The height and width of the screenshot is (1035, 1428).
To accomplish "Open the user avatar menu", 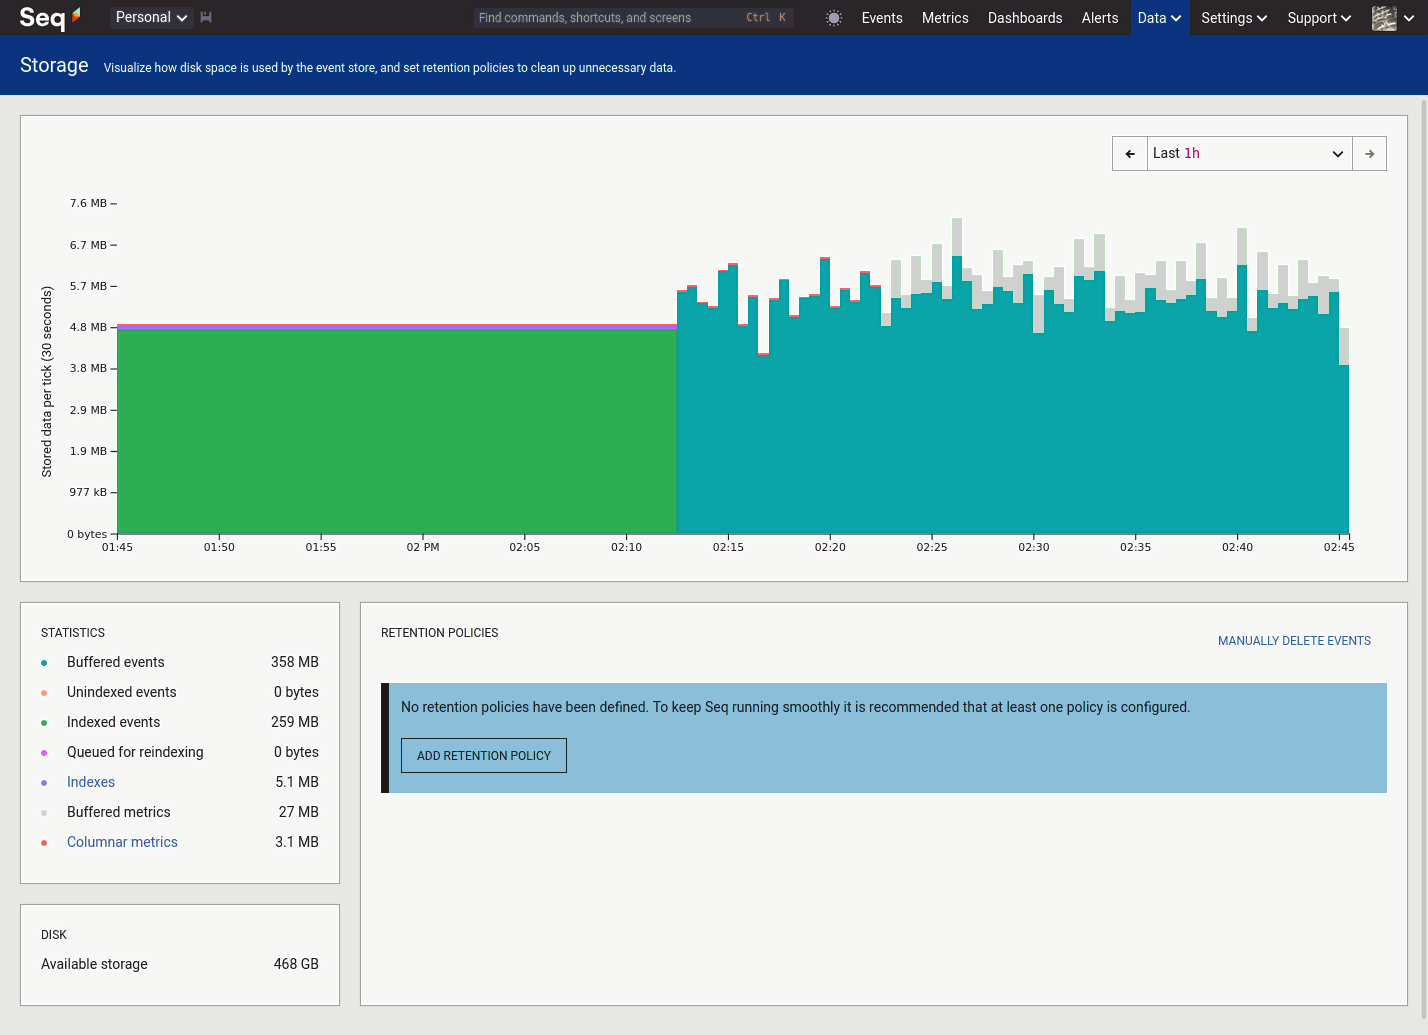I will coord(1393,18).
